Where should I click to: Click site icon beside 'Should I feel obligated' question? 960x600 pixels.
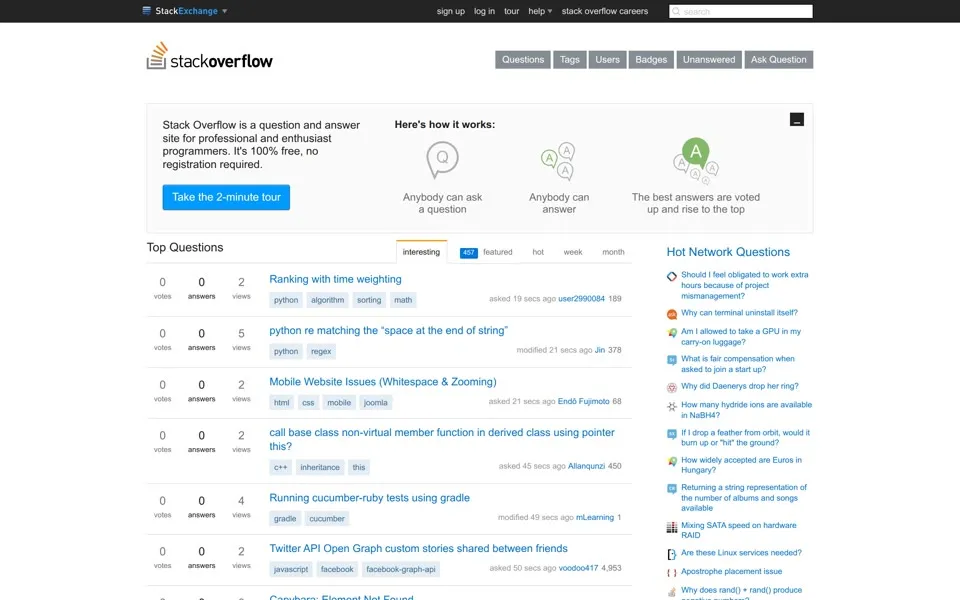click(x=672, y=276)
